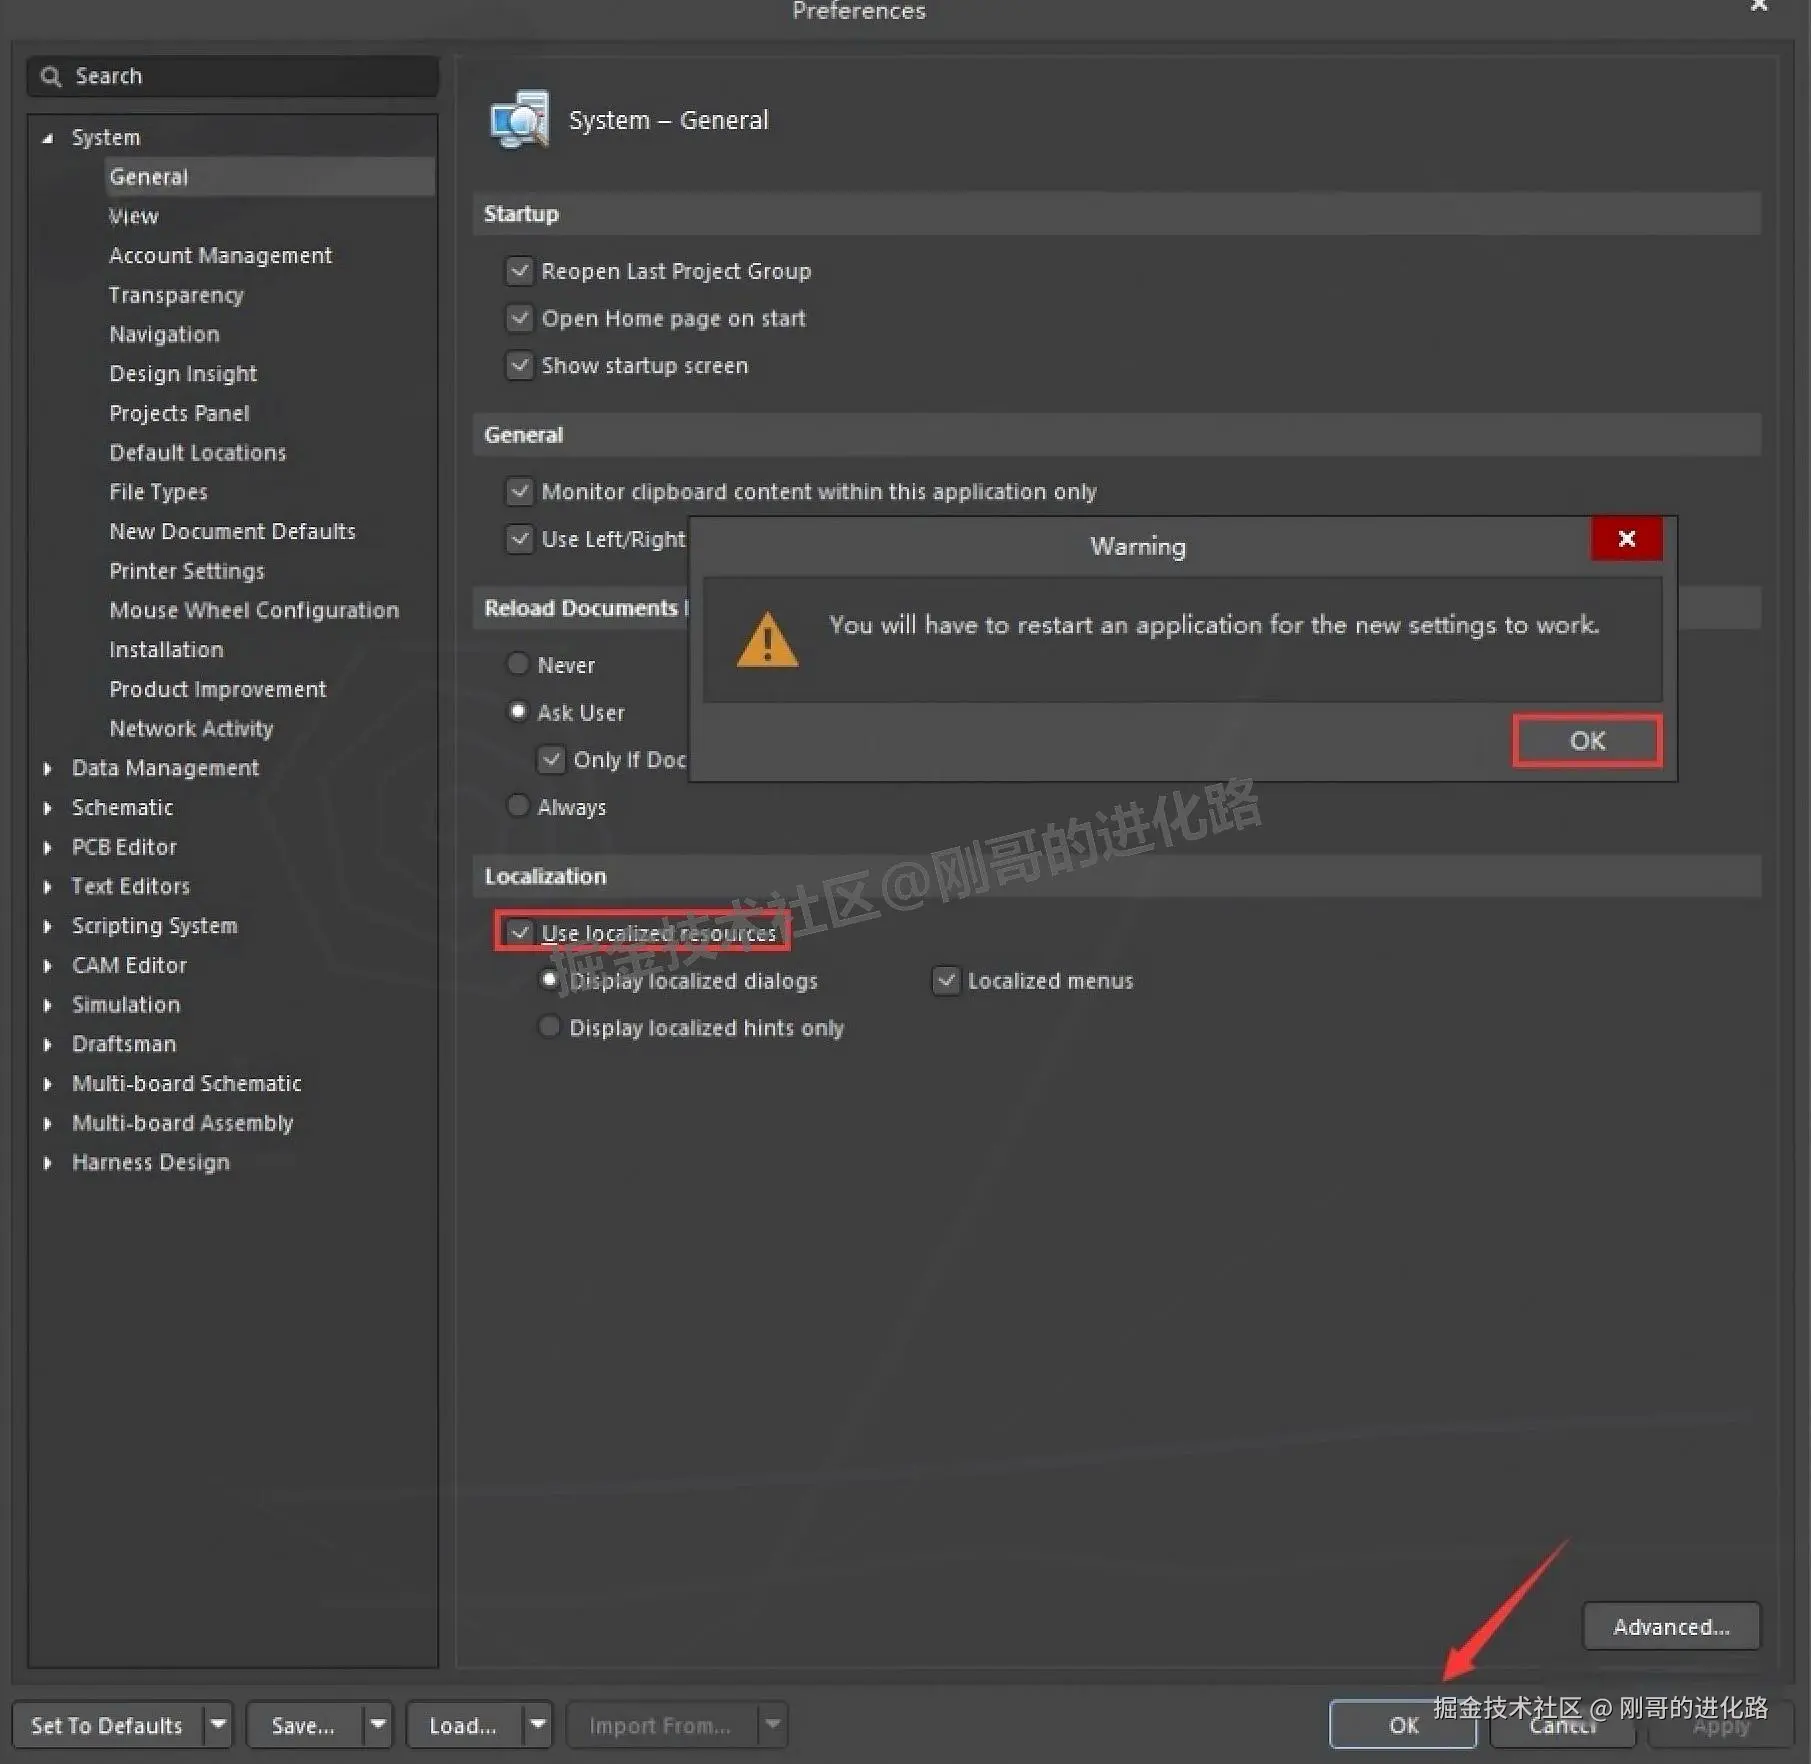Toggle Reopen Last Project Group checkbox

coord(519,271)
